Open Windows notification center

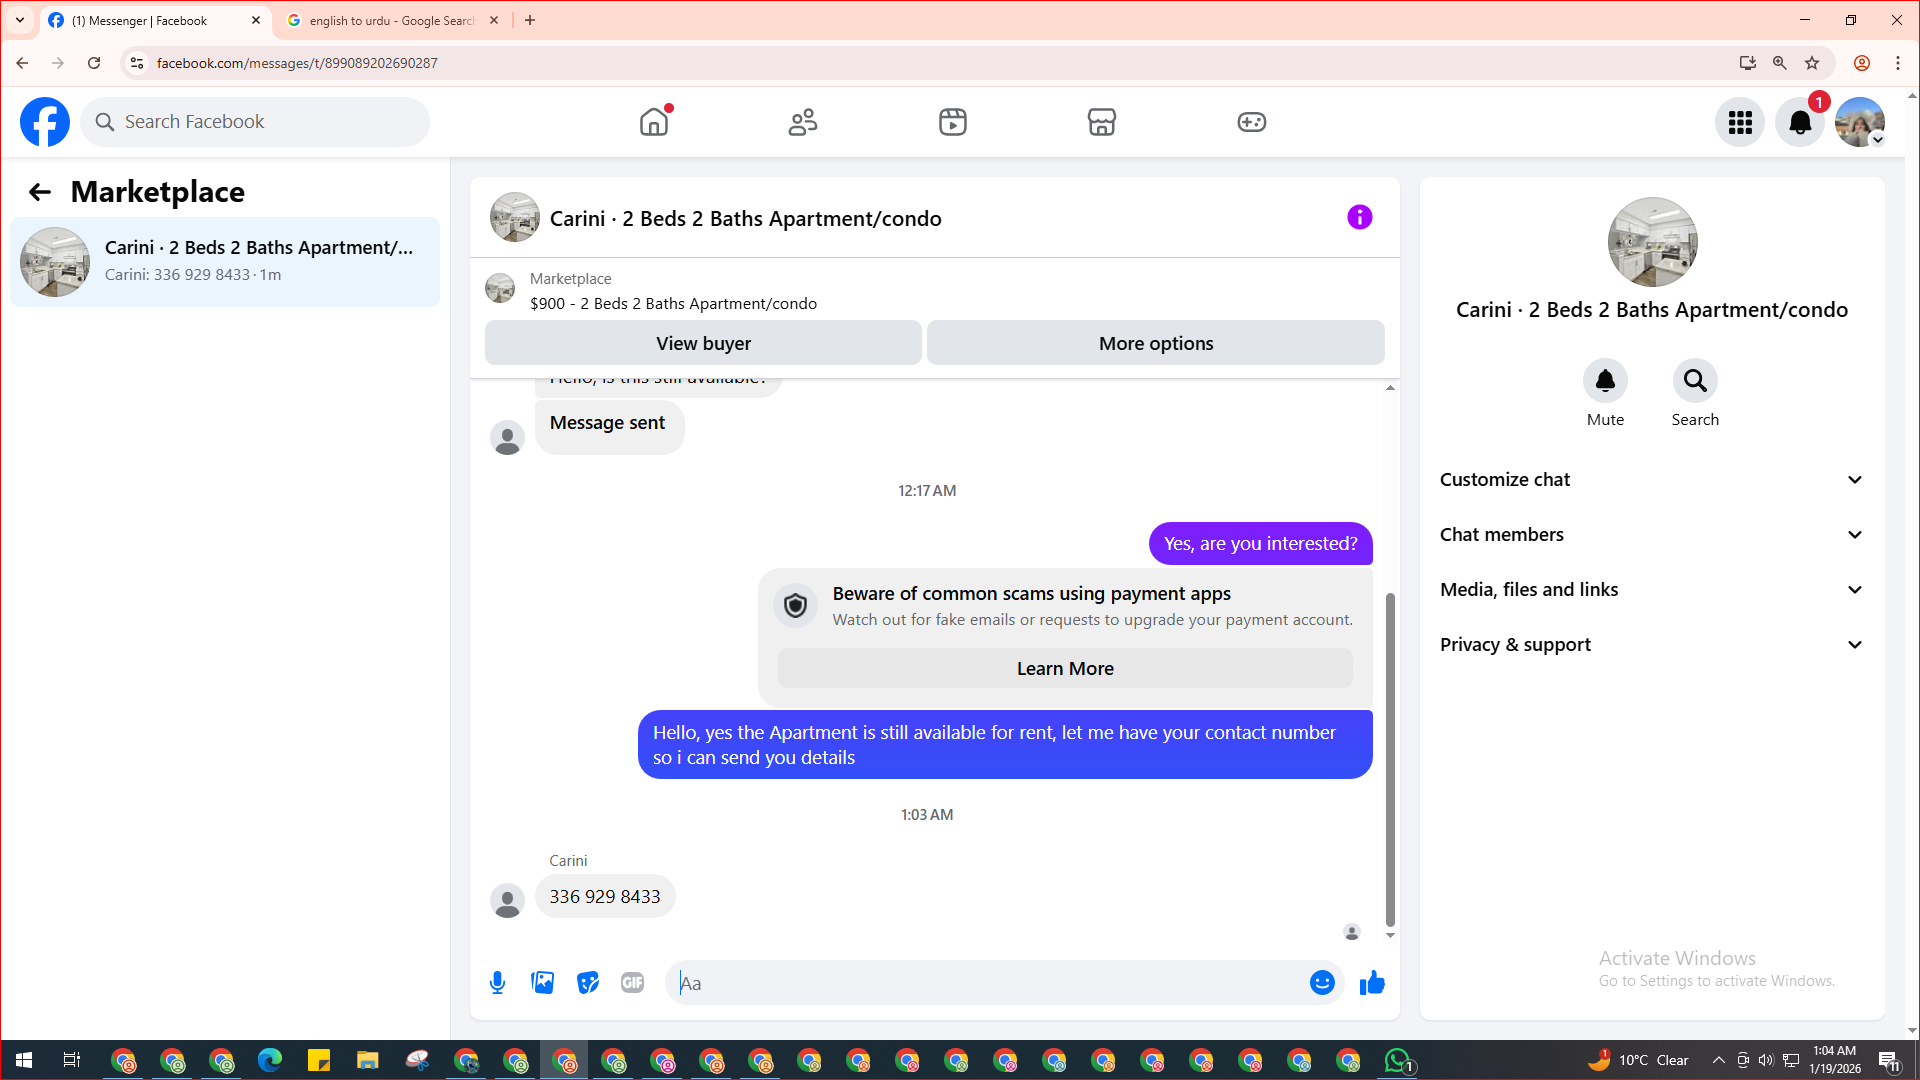[x=1889, y=1060]
